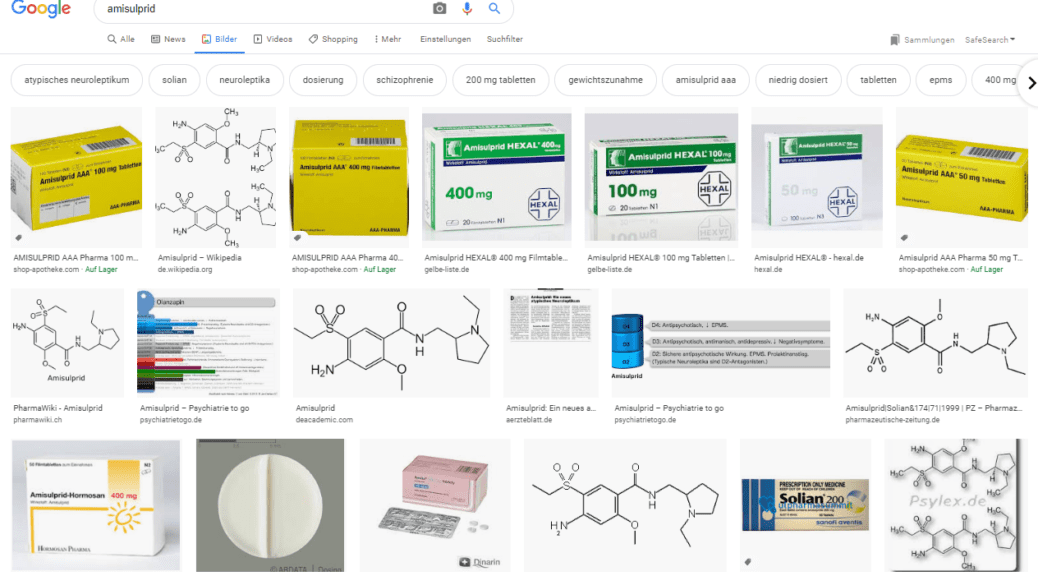Click 'Sammlungen' link text

point(929,40)
